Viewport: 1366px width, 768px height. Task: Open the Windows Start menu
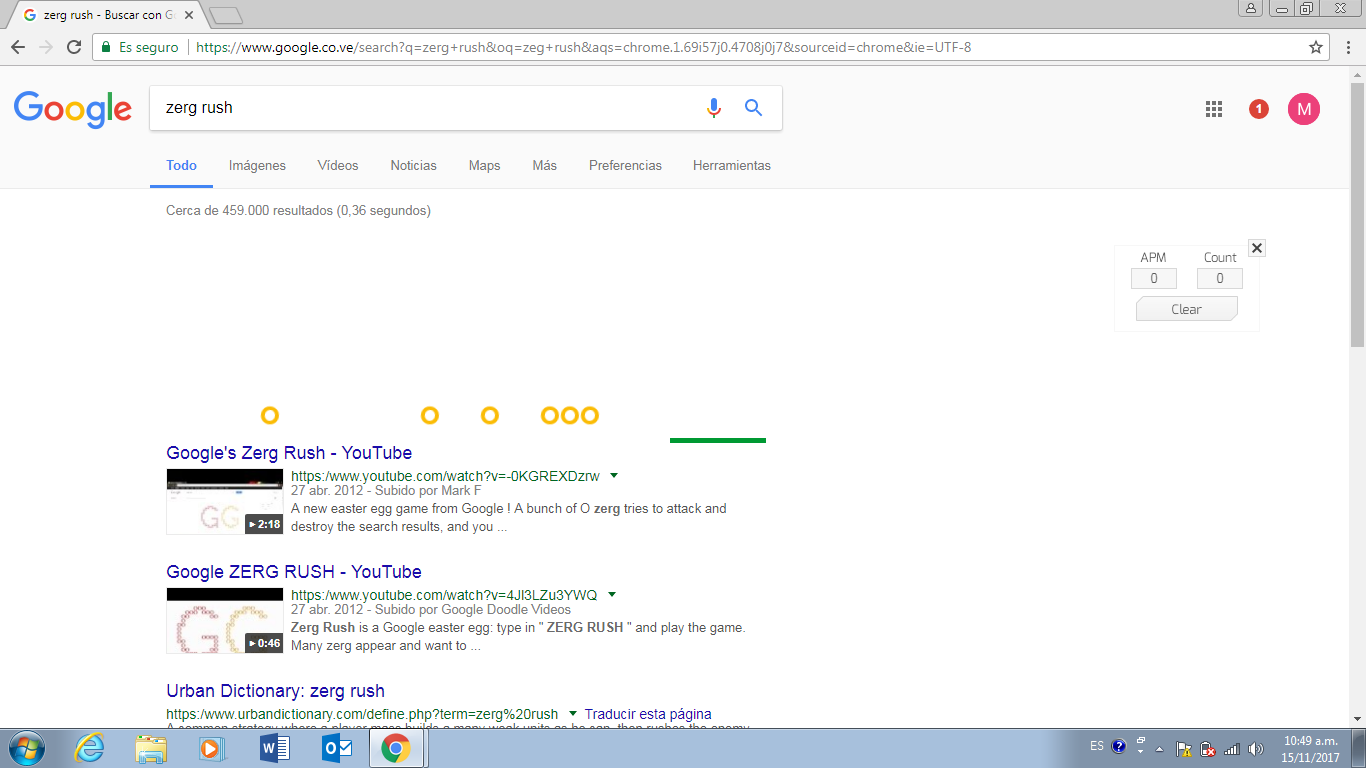[26, 748]
